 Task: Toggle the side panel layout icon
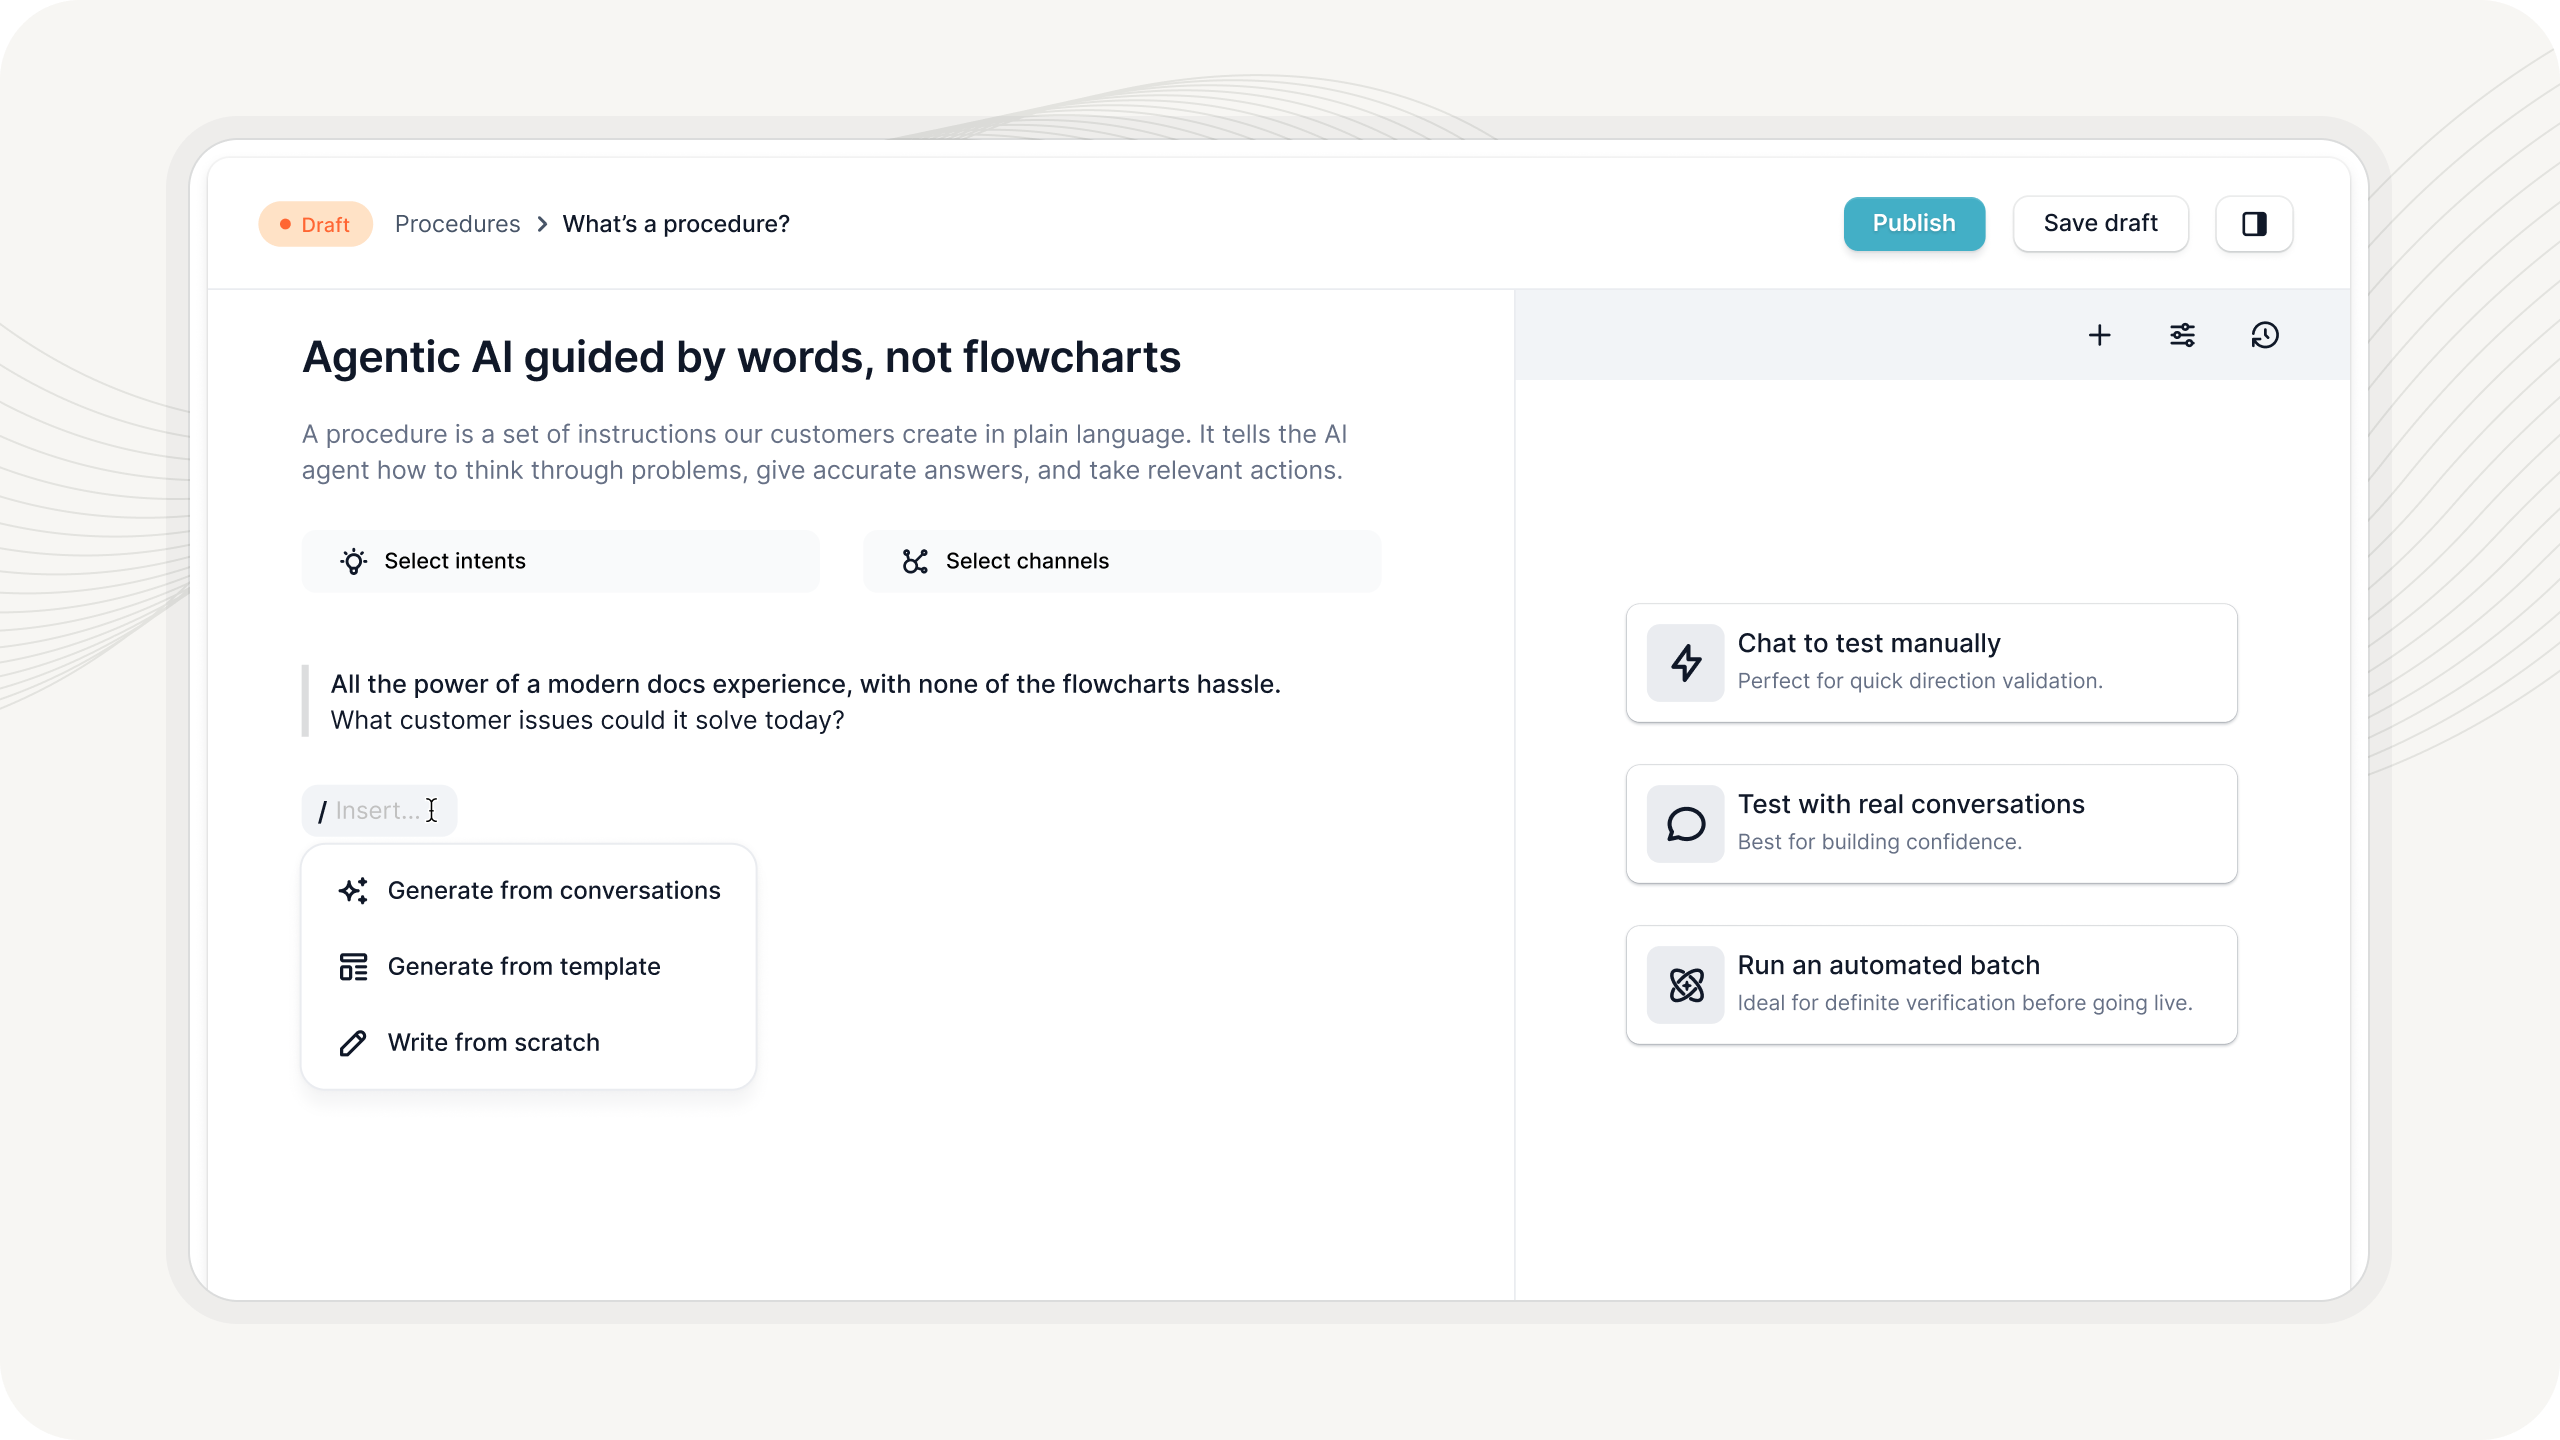pos(2254,224)
